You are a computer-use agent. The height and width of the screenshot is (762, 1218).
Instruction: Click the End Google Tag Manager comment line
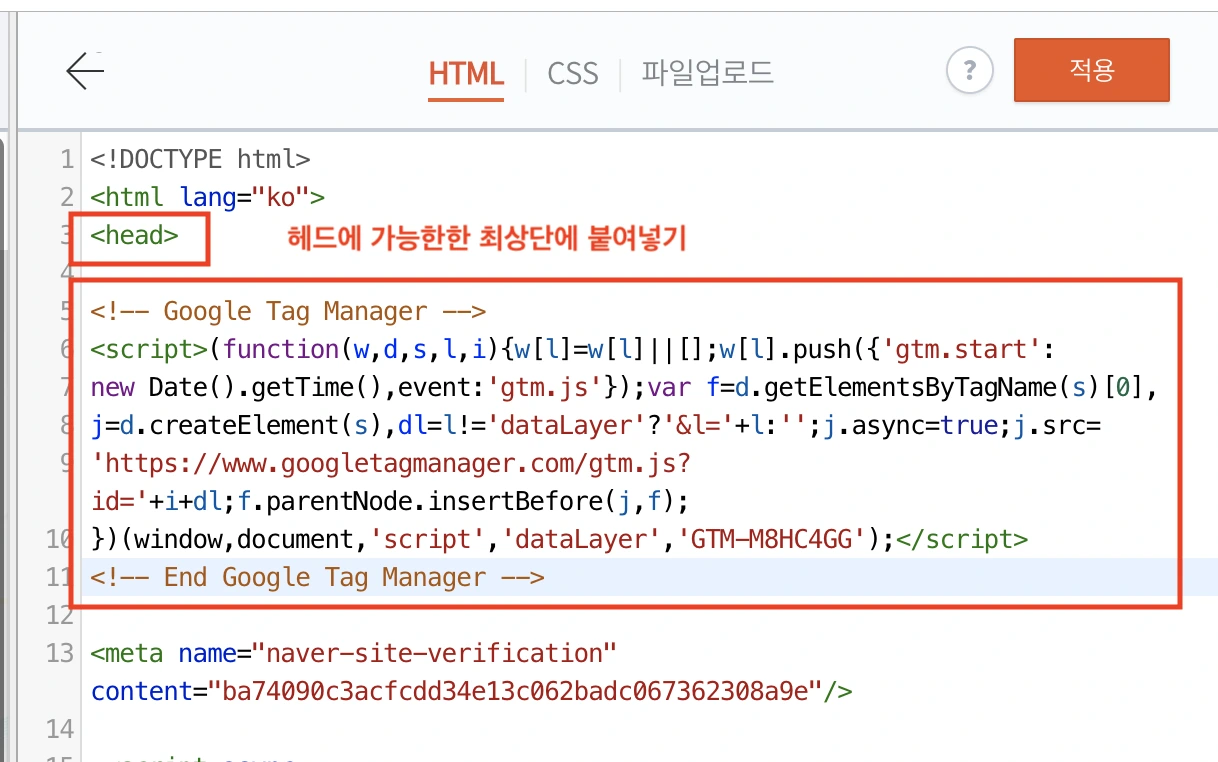(317, 577)
